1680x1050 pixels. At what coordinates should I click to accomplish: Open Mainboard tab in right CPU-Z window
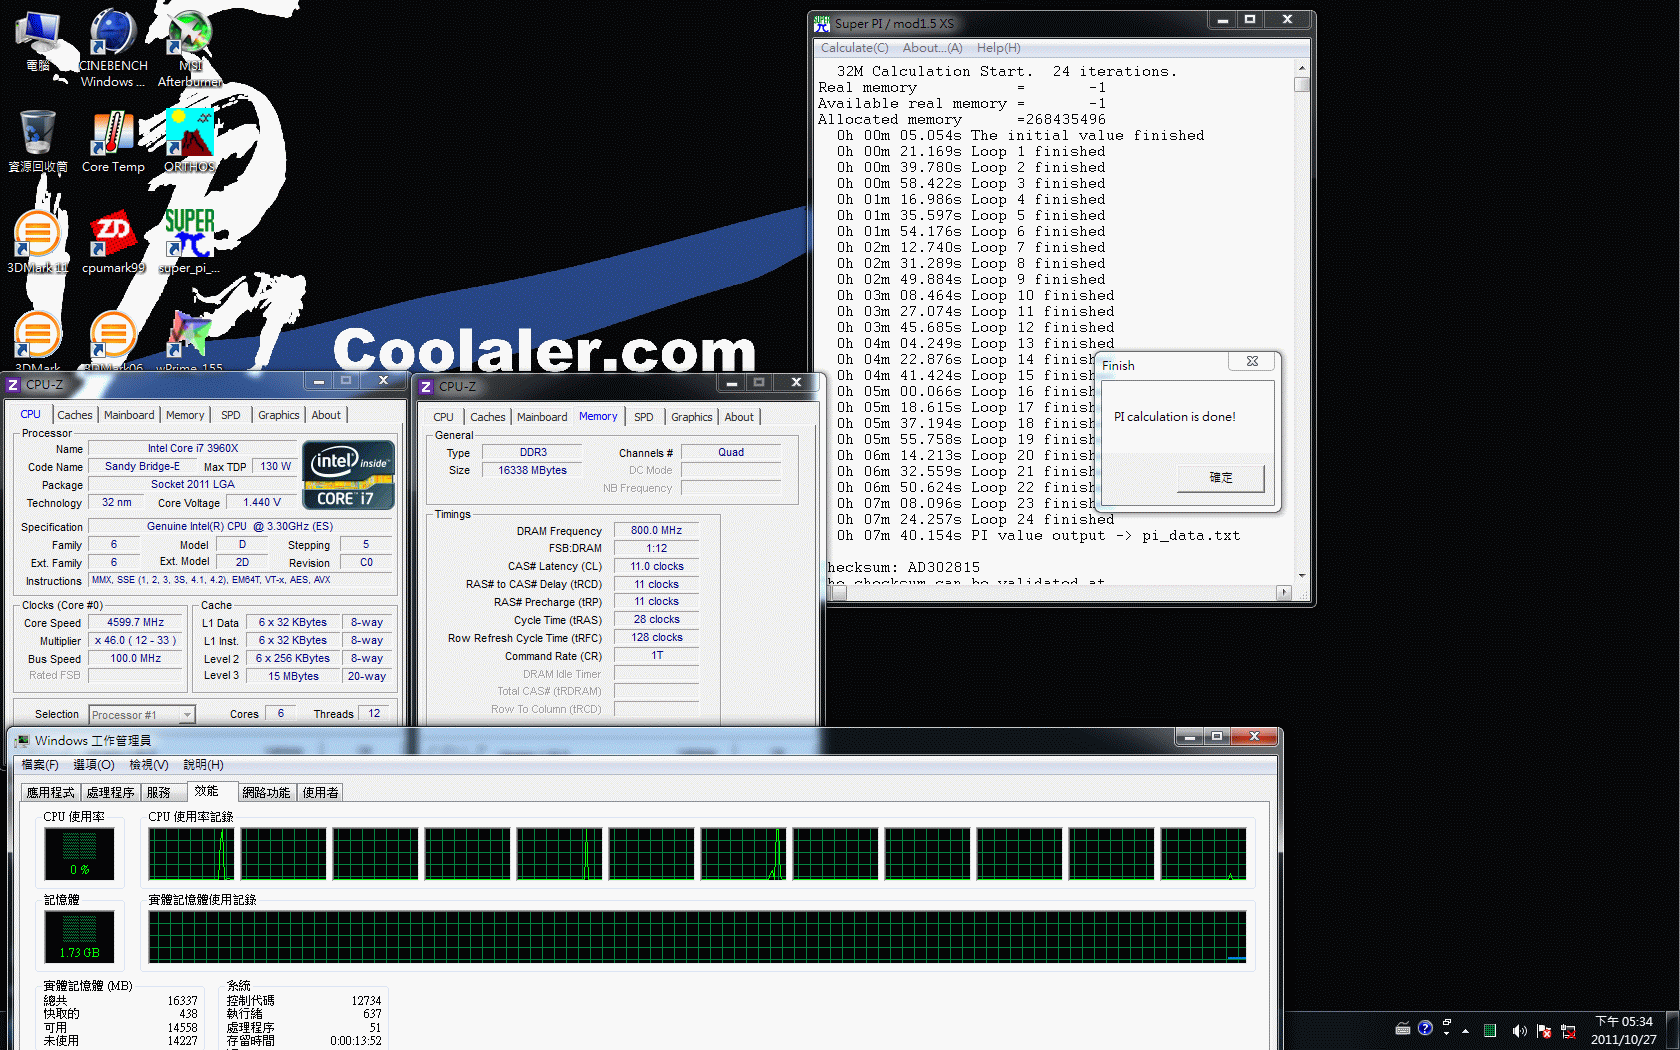click(x=542, y=417)
